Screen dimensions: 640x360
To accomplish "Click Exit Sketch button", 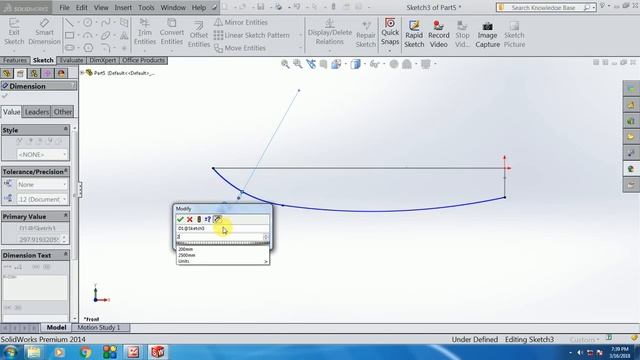I will pyautogui.click(x=14, y=32).
